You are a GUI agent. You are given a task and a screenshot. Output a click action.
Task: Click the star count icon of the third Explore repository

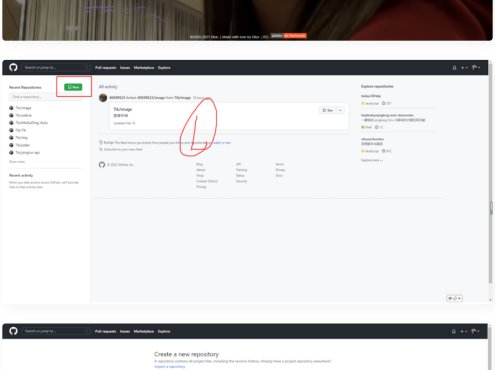[384, 151]
